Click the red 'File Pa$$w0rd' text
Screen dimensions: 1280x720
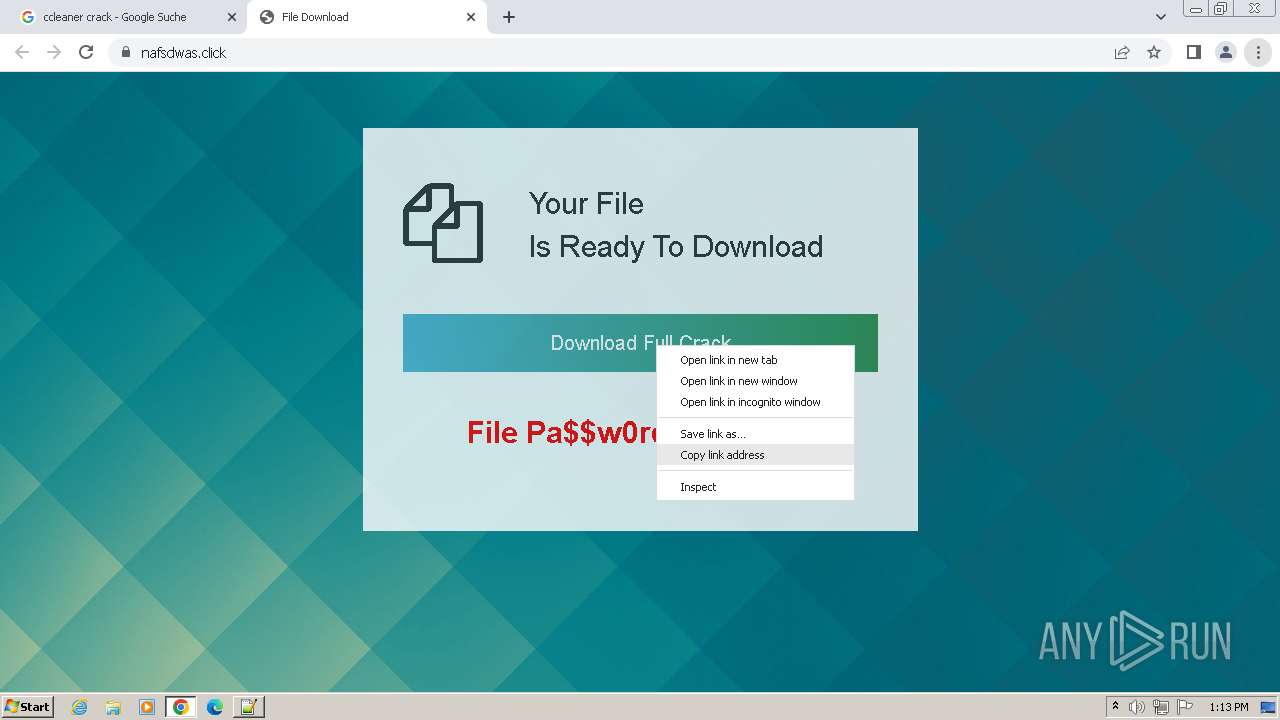[x=562, y=432]
